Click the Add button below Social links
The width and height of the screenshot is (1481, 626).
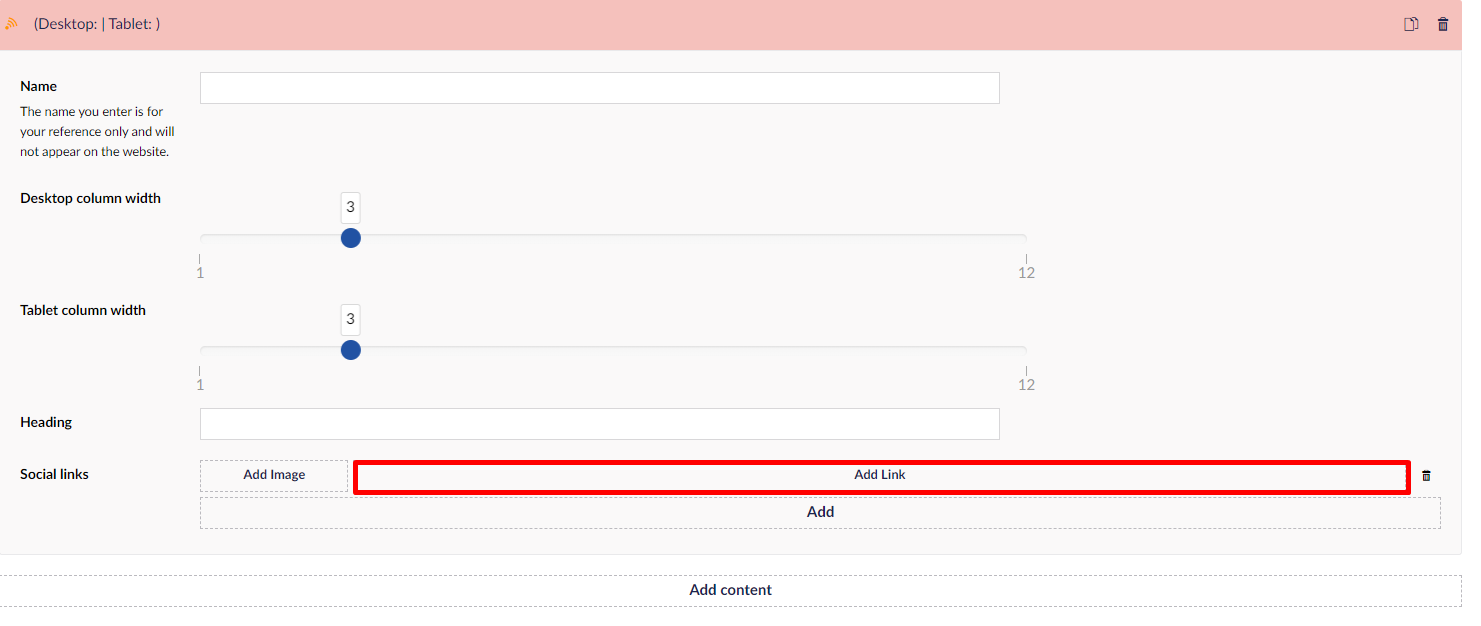(820, 512)
